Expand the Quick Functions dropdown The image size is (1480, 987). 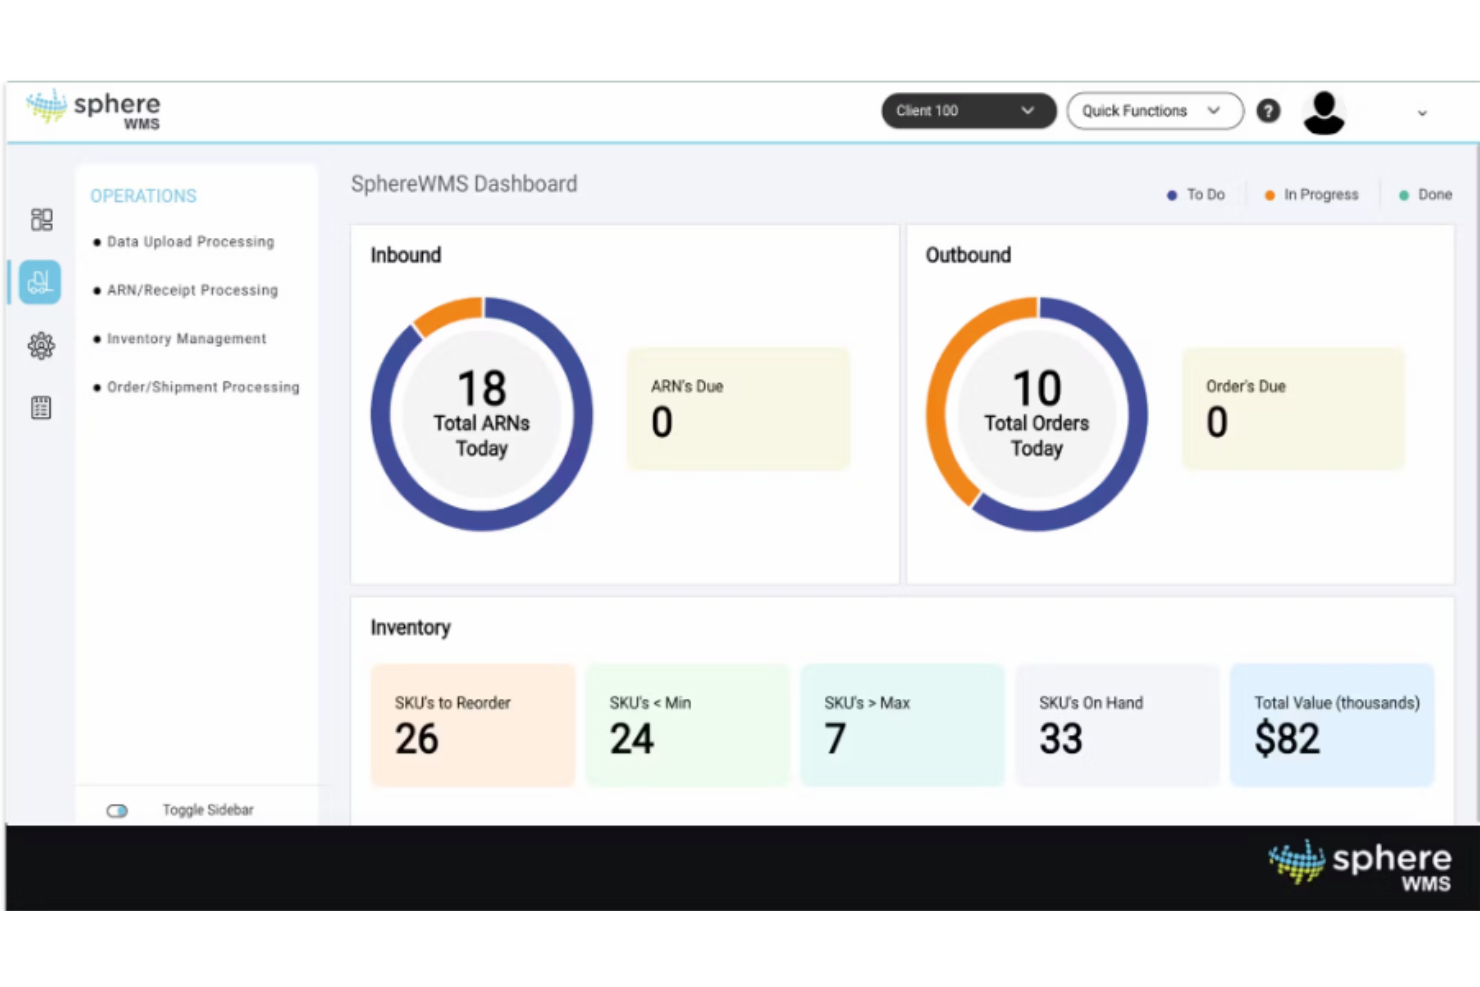click(1154, 111)
